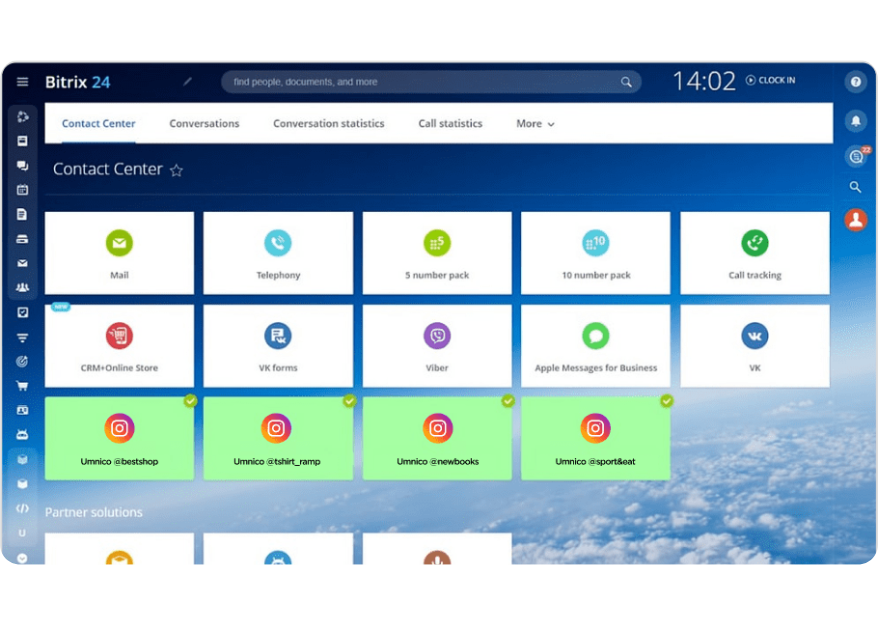The image size is (879, 624).
Task: Switch to the Conversations tab
Action: click(204, 123)
